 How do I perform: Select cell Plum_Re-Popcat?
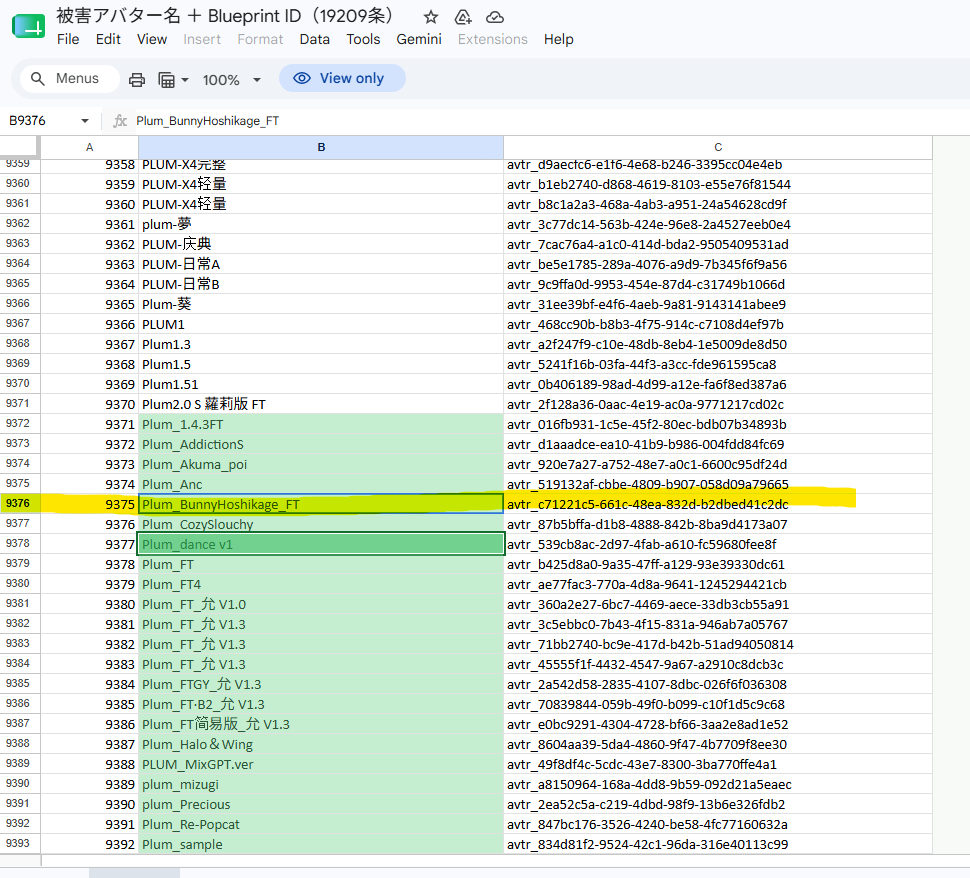click(320, 824)
